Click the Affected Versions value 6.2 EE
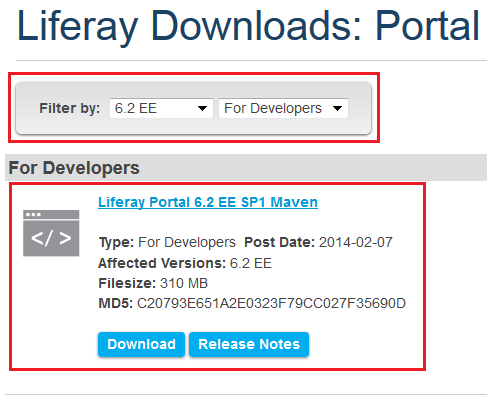 [x=251, y=263]
